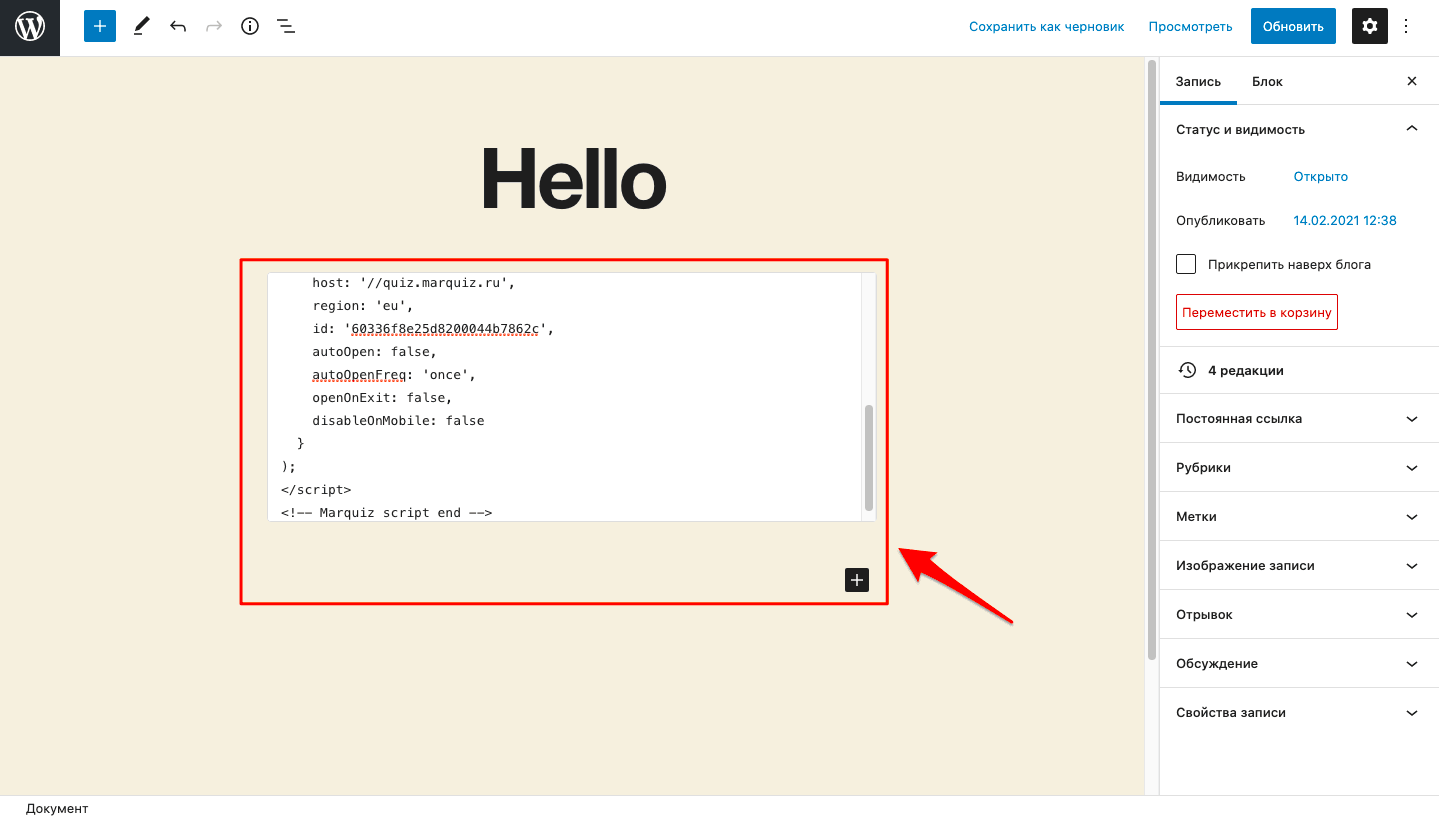
Task: Click the editor canvas scrollbar
Action: (x=1152, y=360)
